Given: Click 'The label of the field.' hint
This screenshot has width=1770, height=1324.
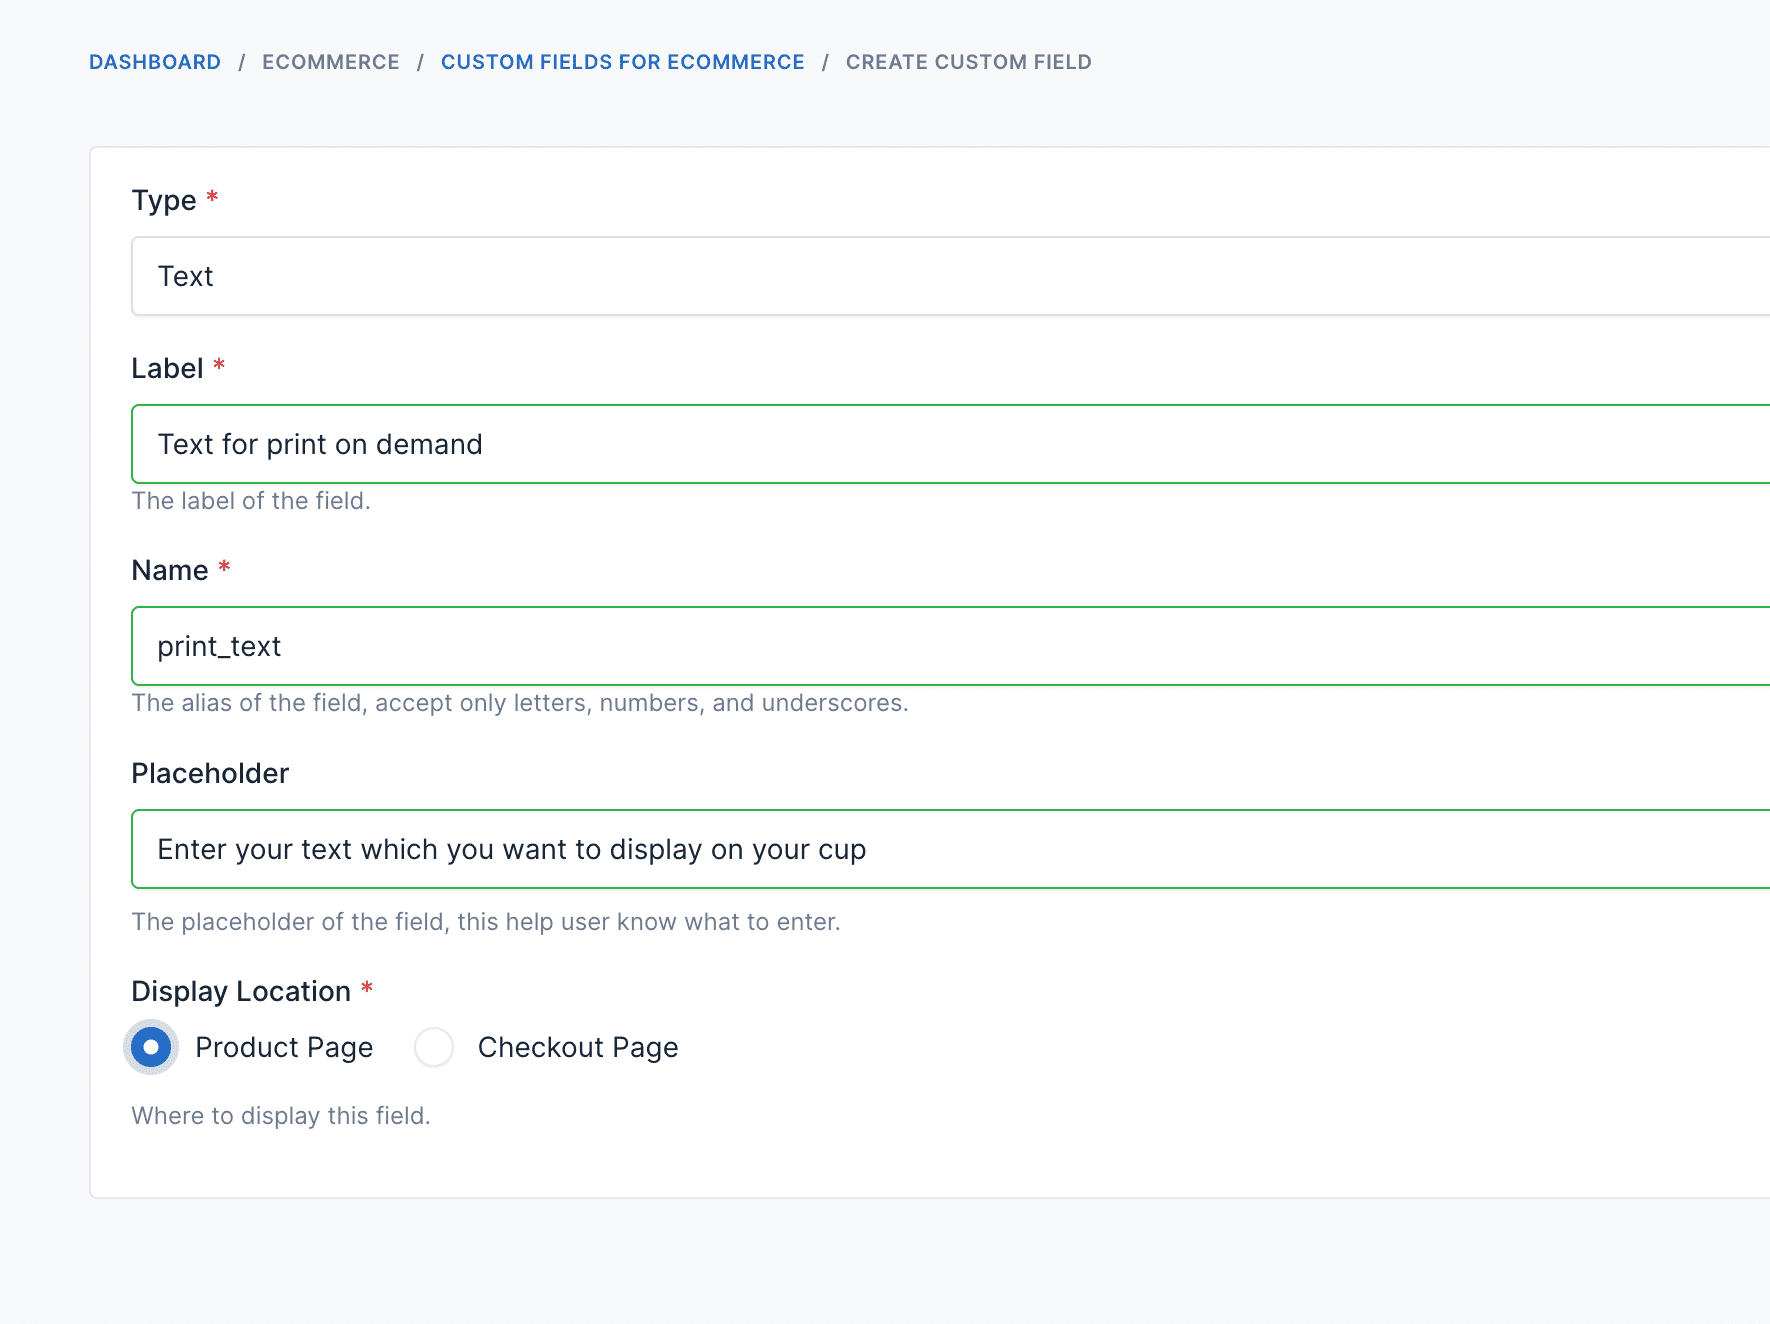Looking at the screenshot, I should coord(251,501).
